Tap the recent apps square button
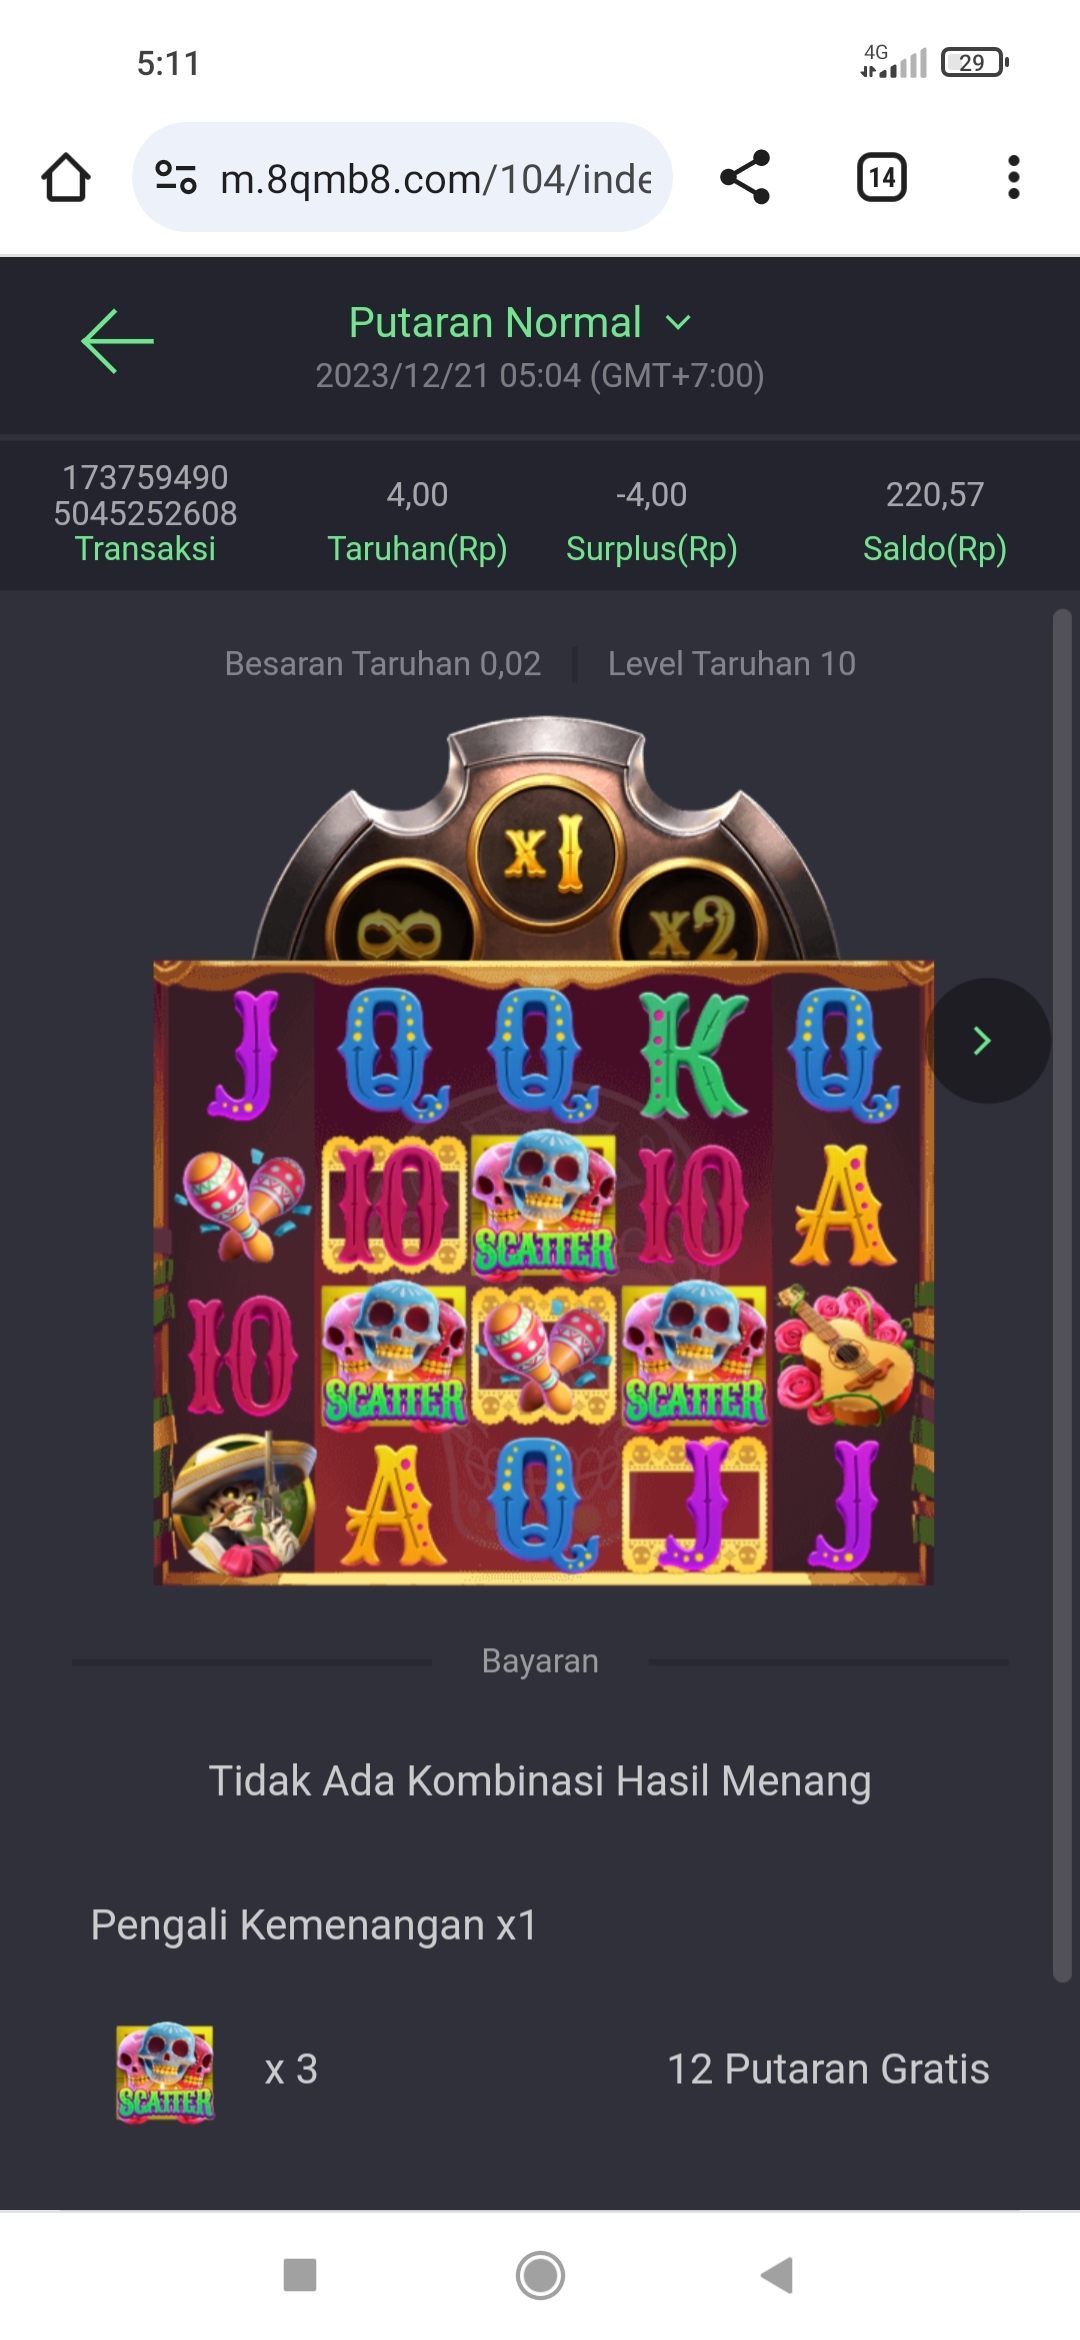 300,2275
